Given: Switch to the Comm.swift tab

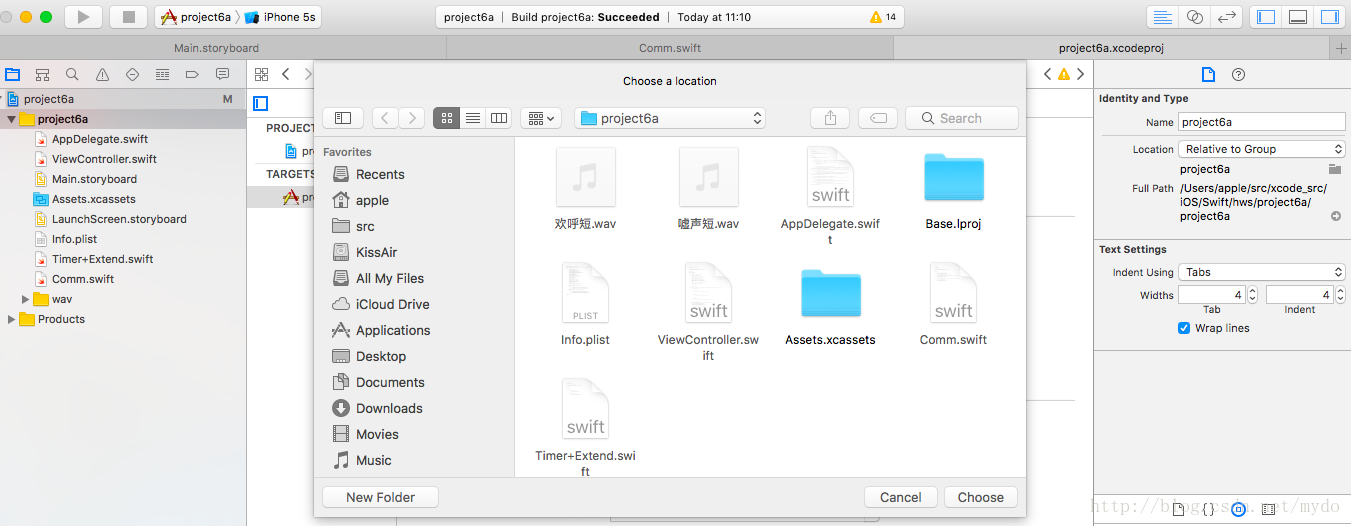Looking at the screenshot, I should pyautogui.click(x=670, y=48).
